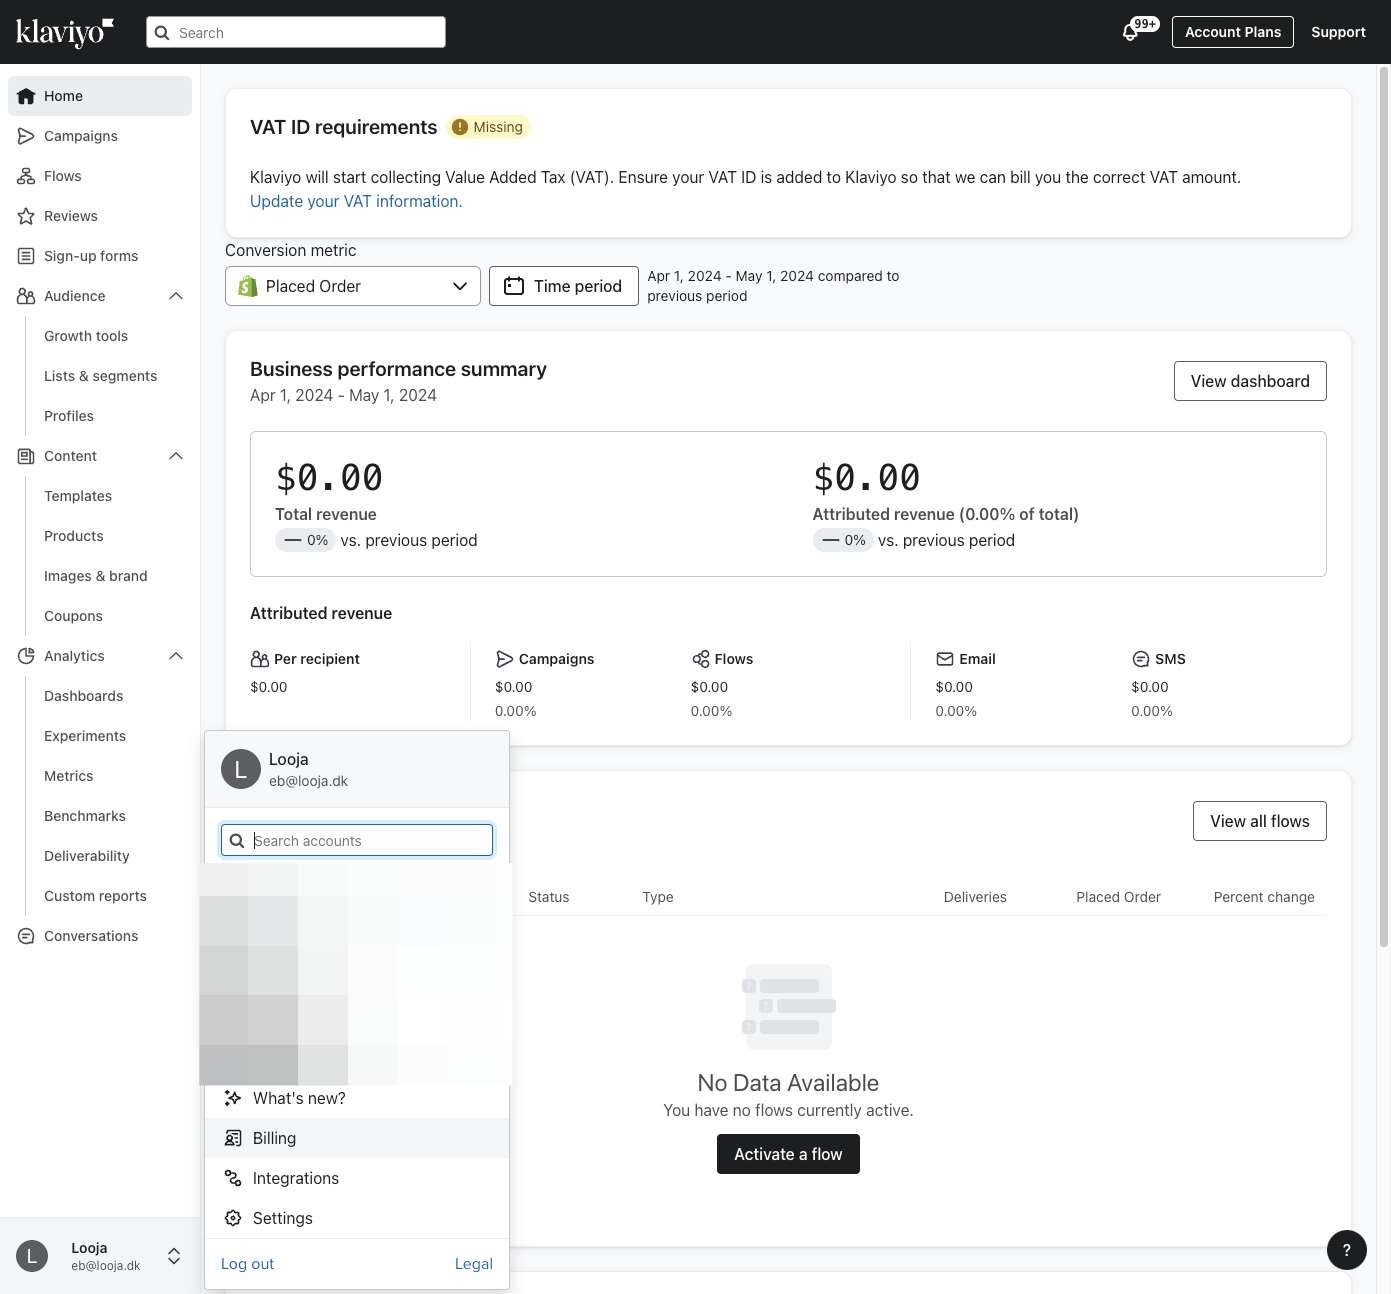Click the Klaviyo logo
Screen dimensions: 1391x1294
tap(65, 32)
